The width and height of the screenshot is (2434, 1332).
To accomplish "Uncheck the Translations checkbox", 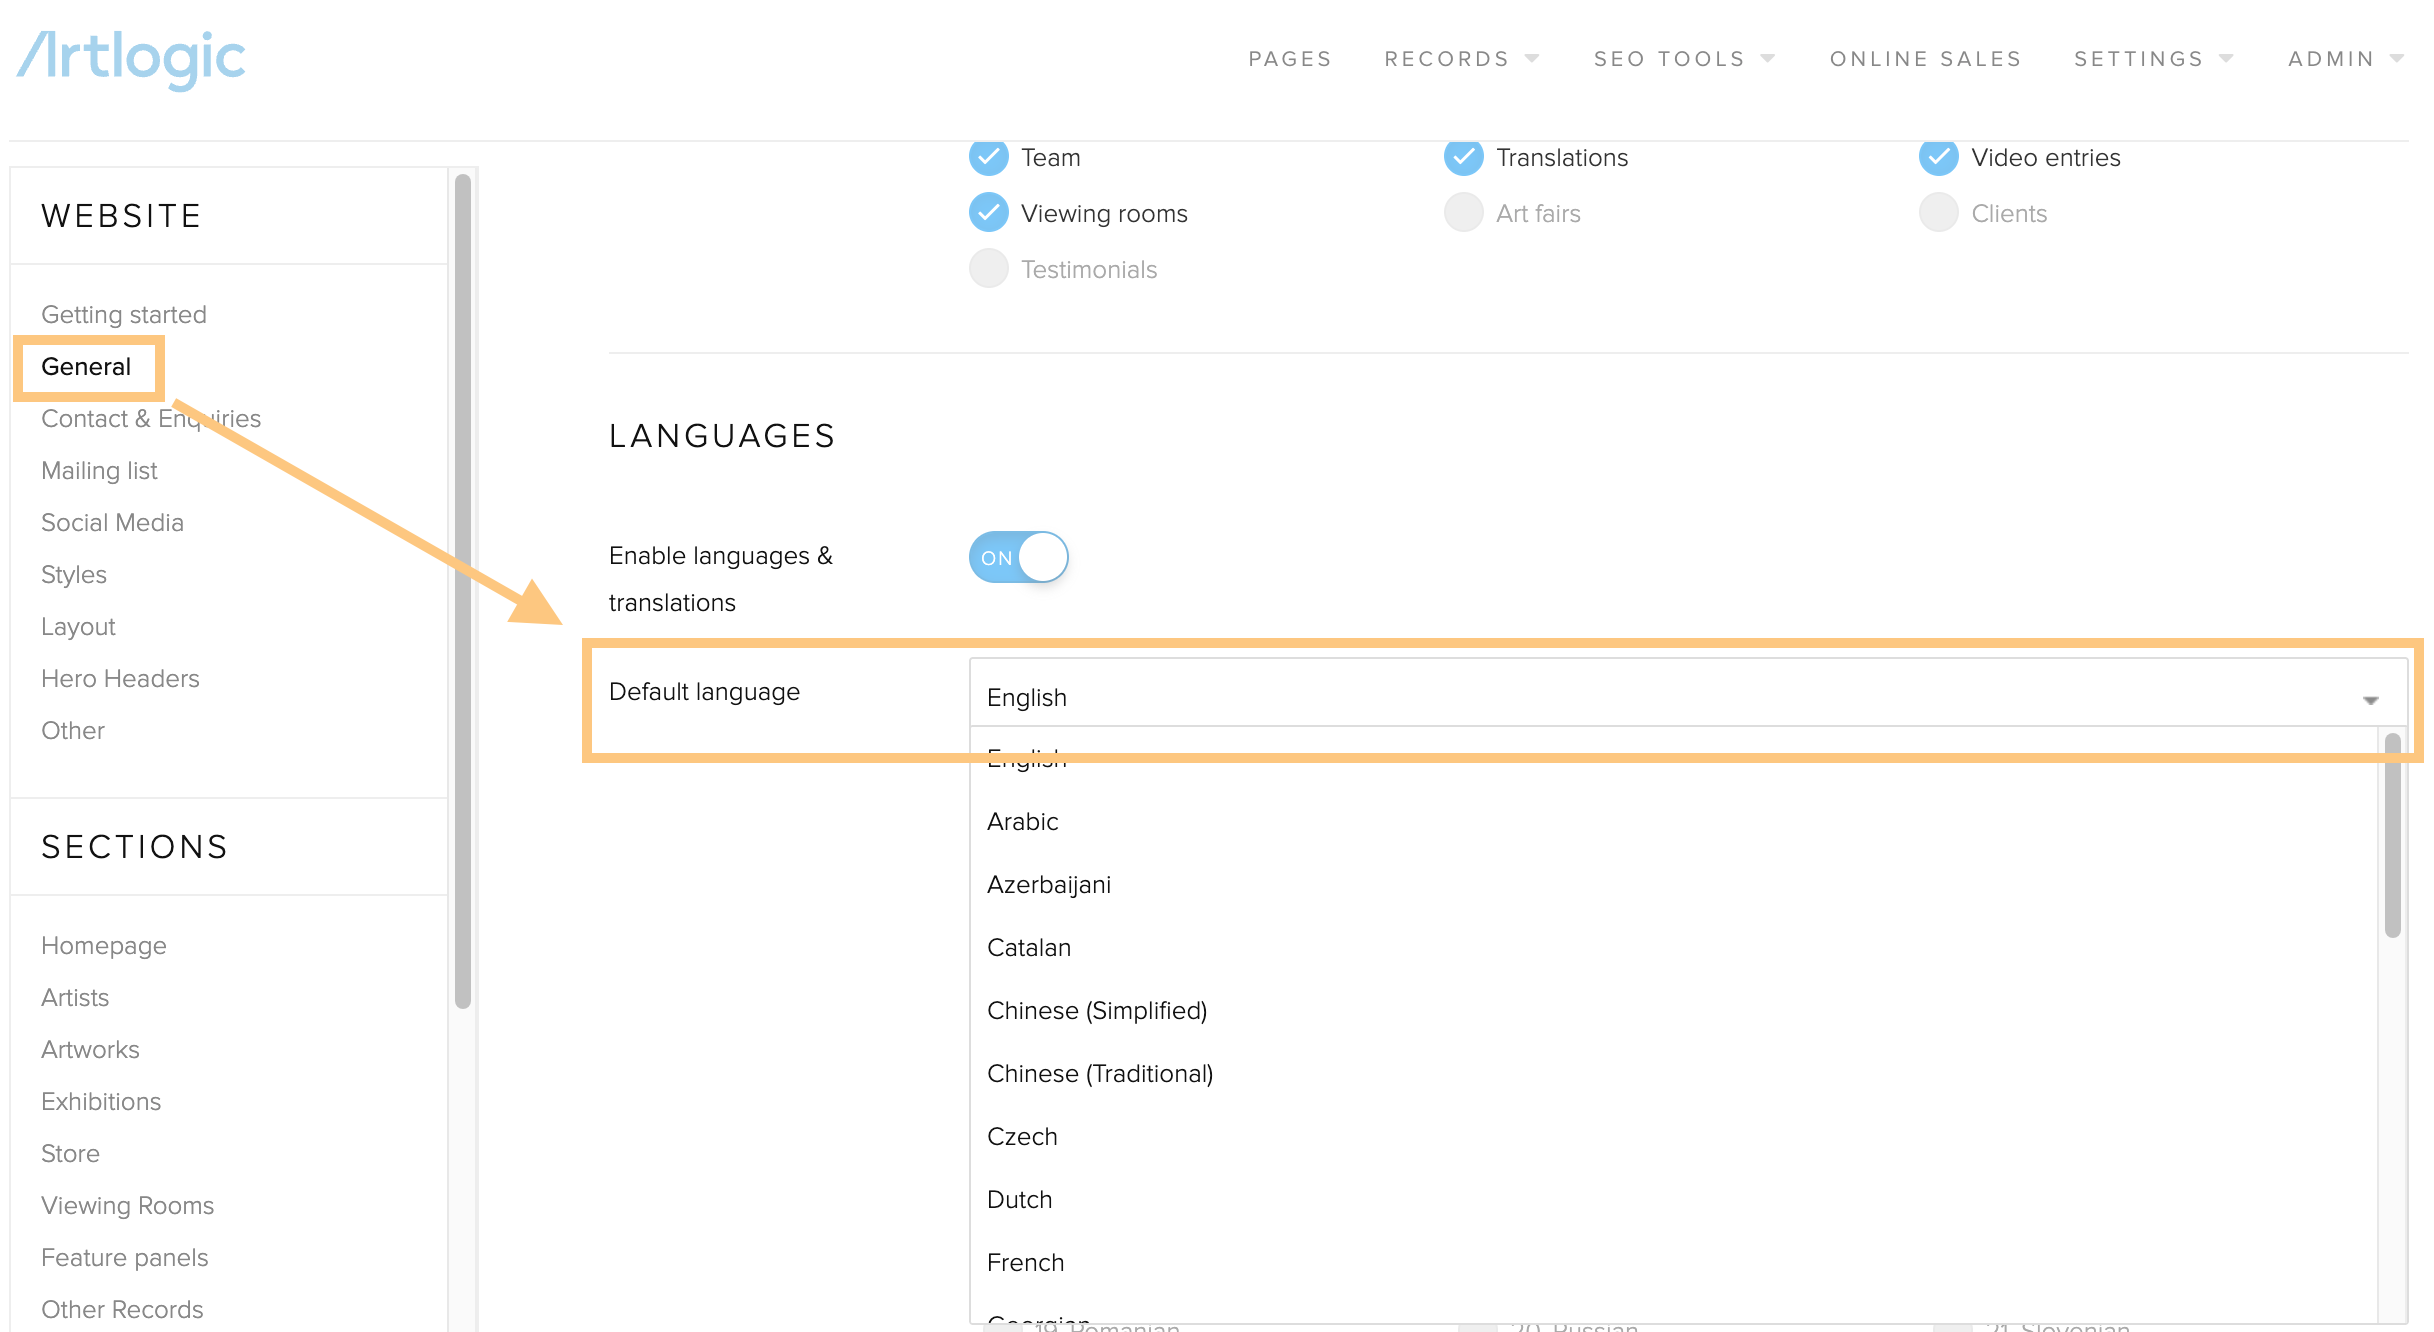I will tap(1463, 157).
